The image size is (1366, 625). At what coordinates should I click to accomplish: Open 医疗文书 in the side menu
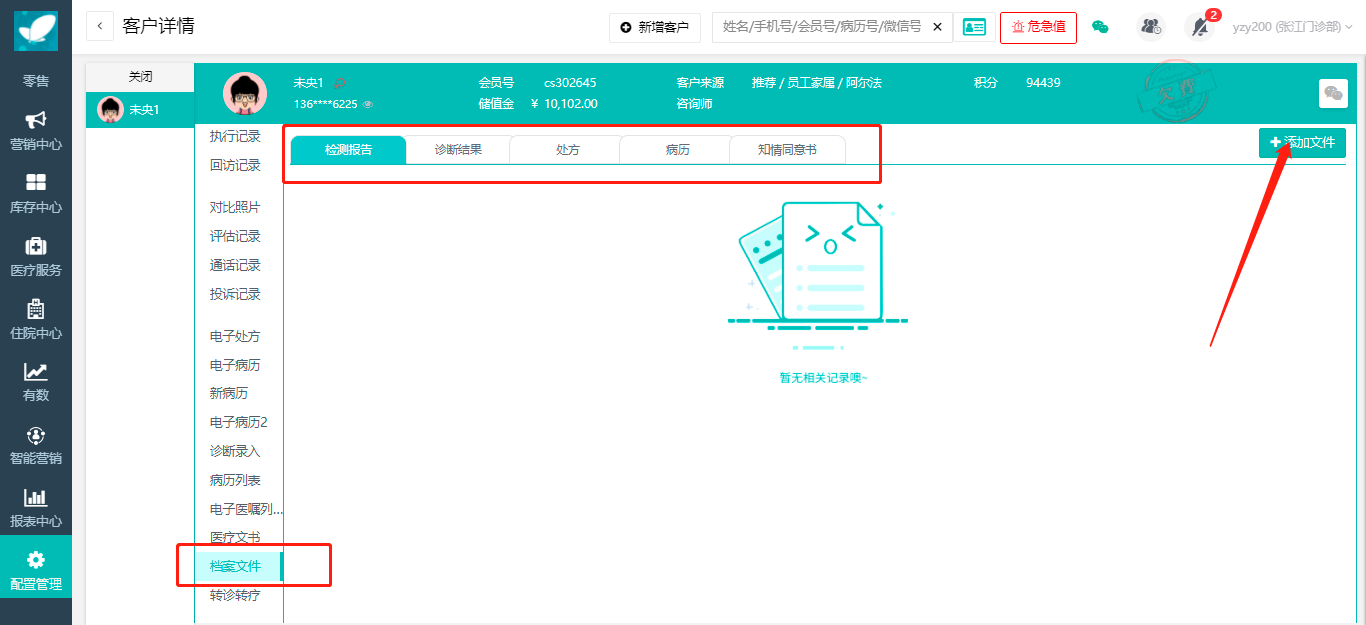pyautogui.click(x=235, y=537)
